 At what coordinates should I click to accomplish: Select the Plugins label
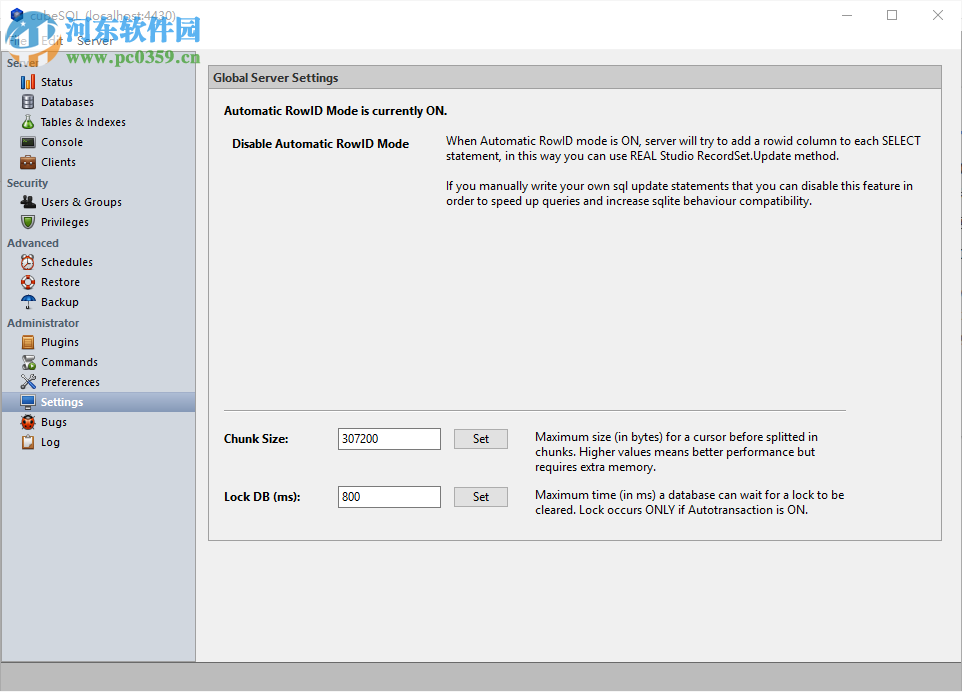(60, 342)
